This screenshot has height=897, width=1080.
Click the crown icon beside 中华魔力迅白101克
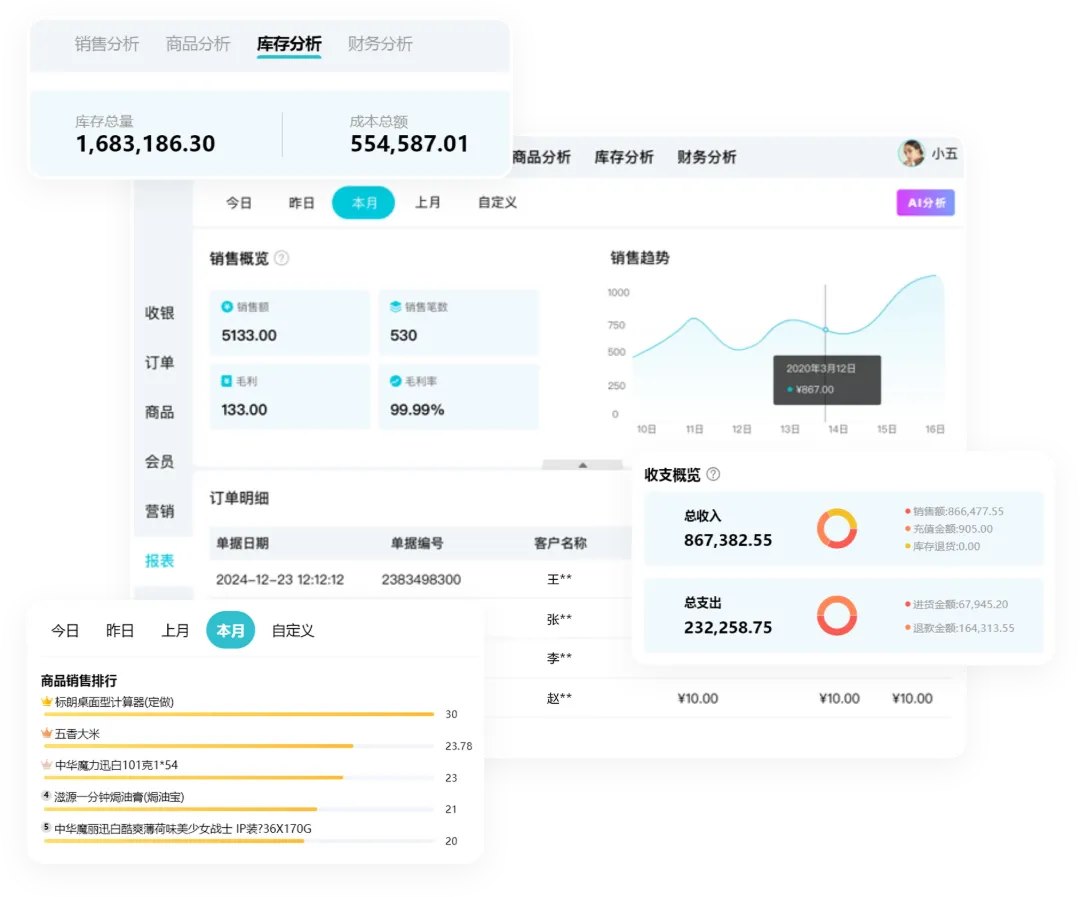(47, 765)
